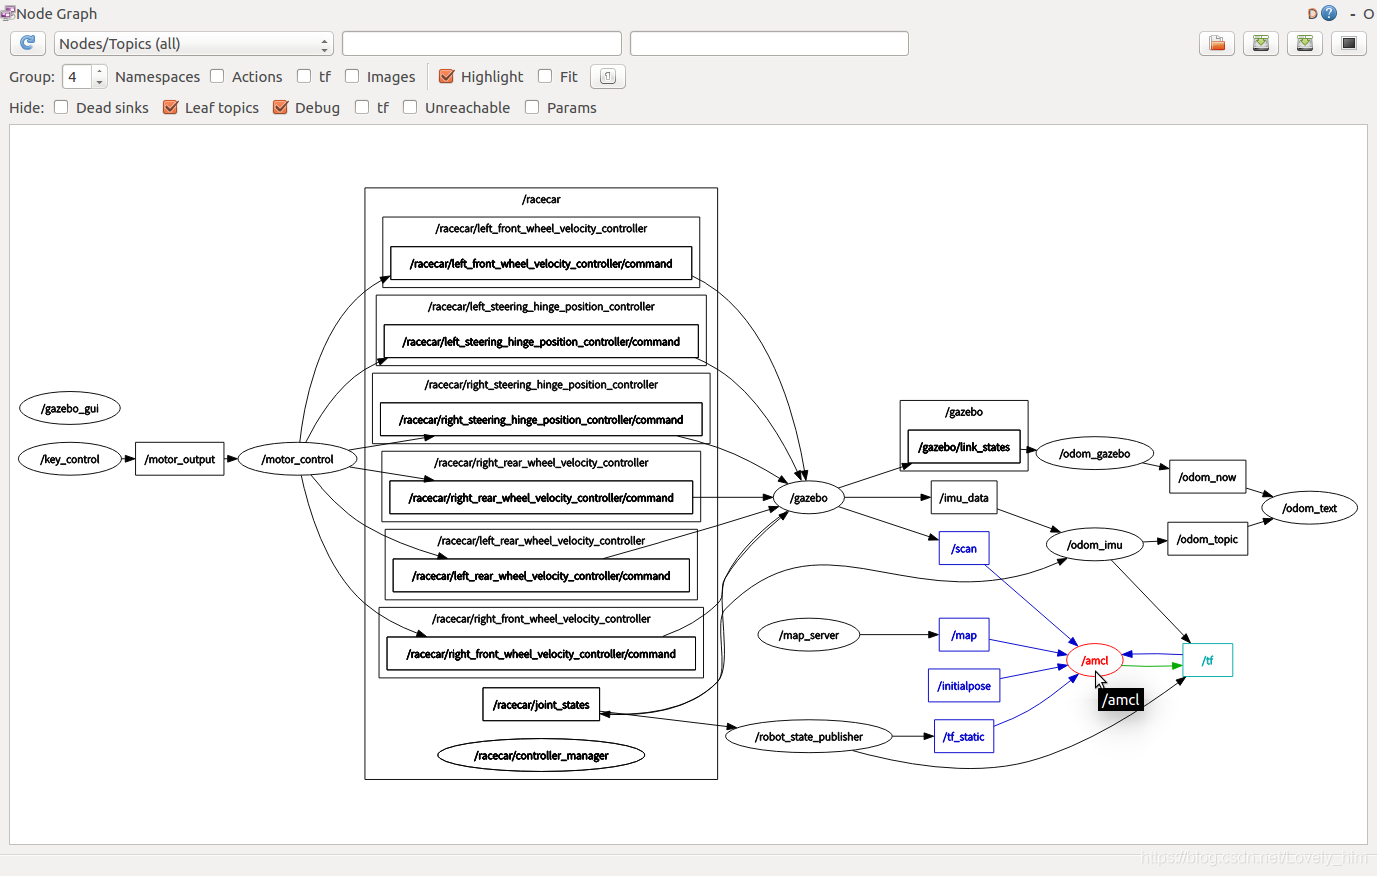The width and height of the screenshot is (1377, 876).
Task: Click /racecar/left_steering_hinge_position_controller/command box
Action: click(541, 342)
